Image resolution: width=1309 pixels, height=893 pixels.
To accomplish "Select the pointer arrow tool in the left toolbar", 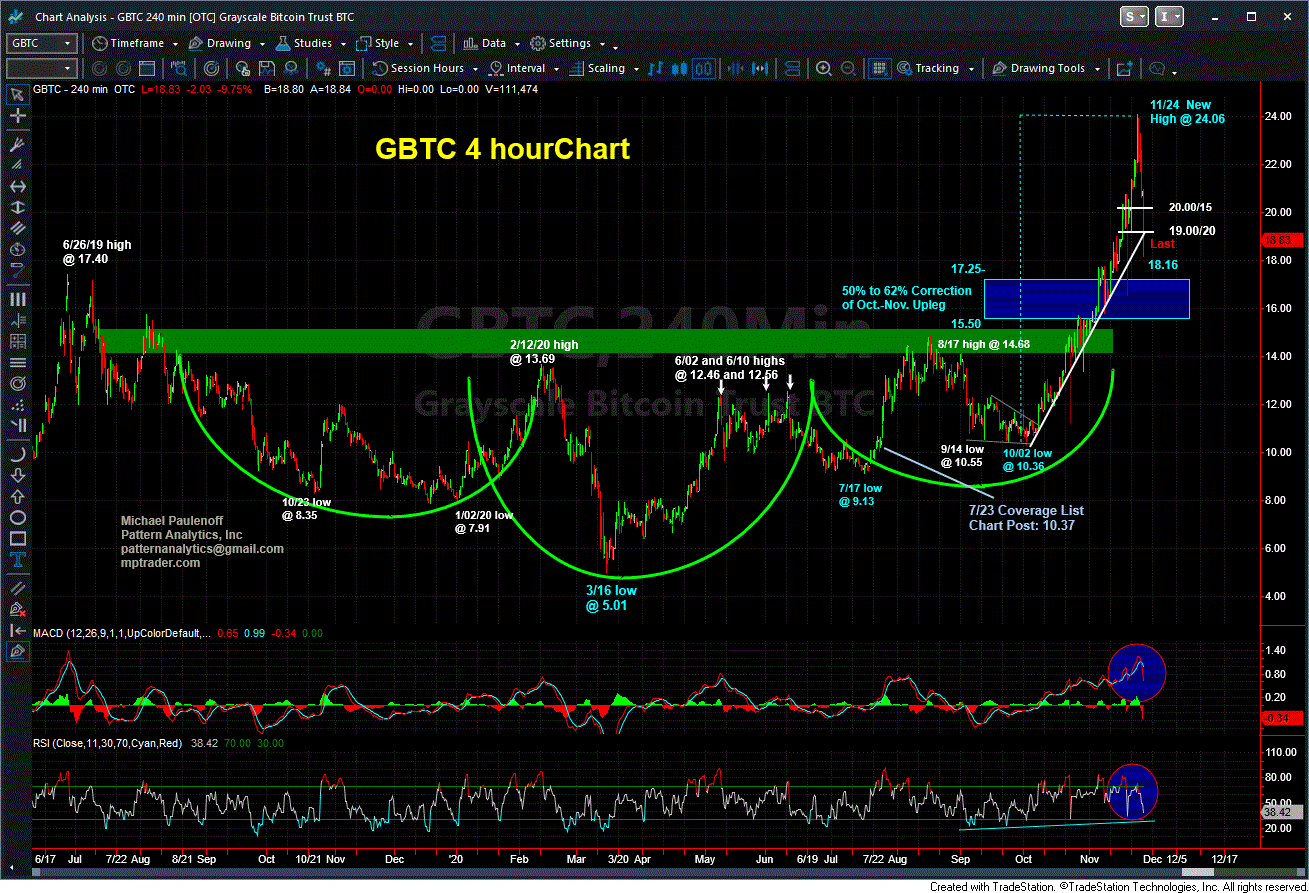I will coord(17,95).
